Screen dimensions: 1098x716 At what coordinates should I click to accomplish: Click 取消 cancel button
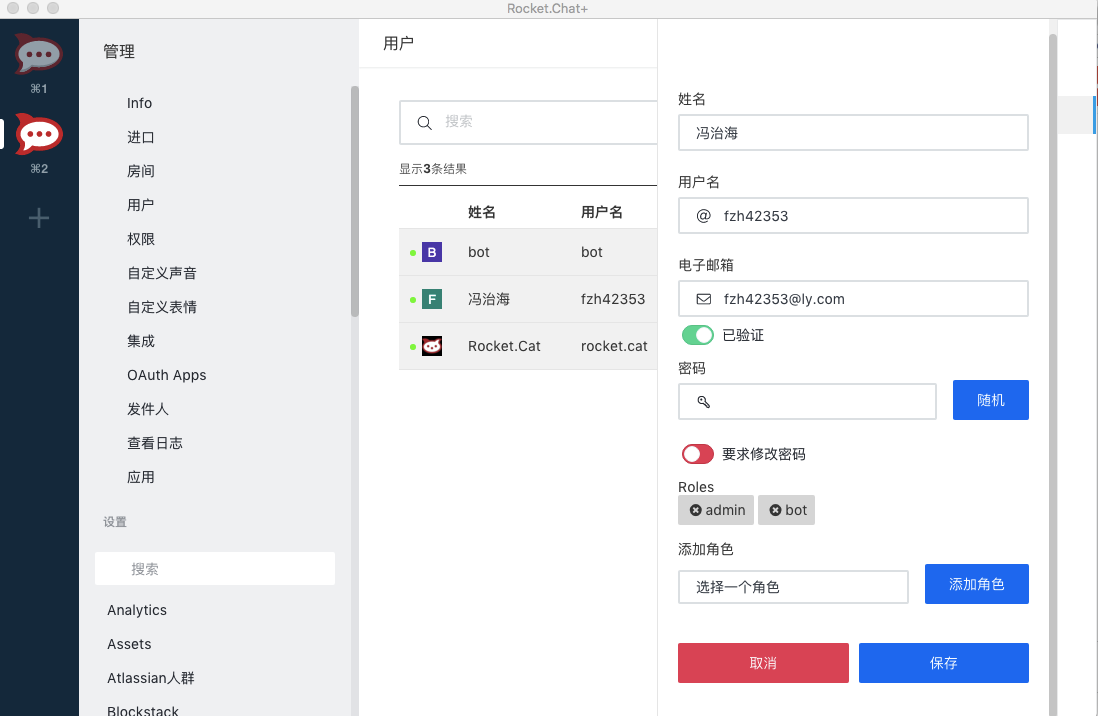click(763, 663)
